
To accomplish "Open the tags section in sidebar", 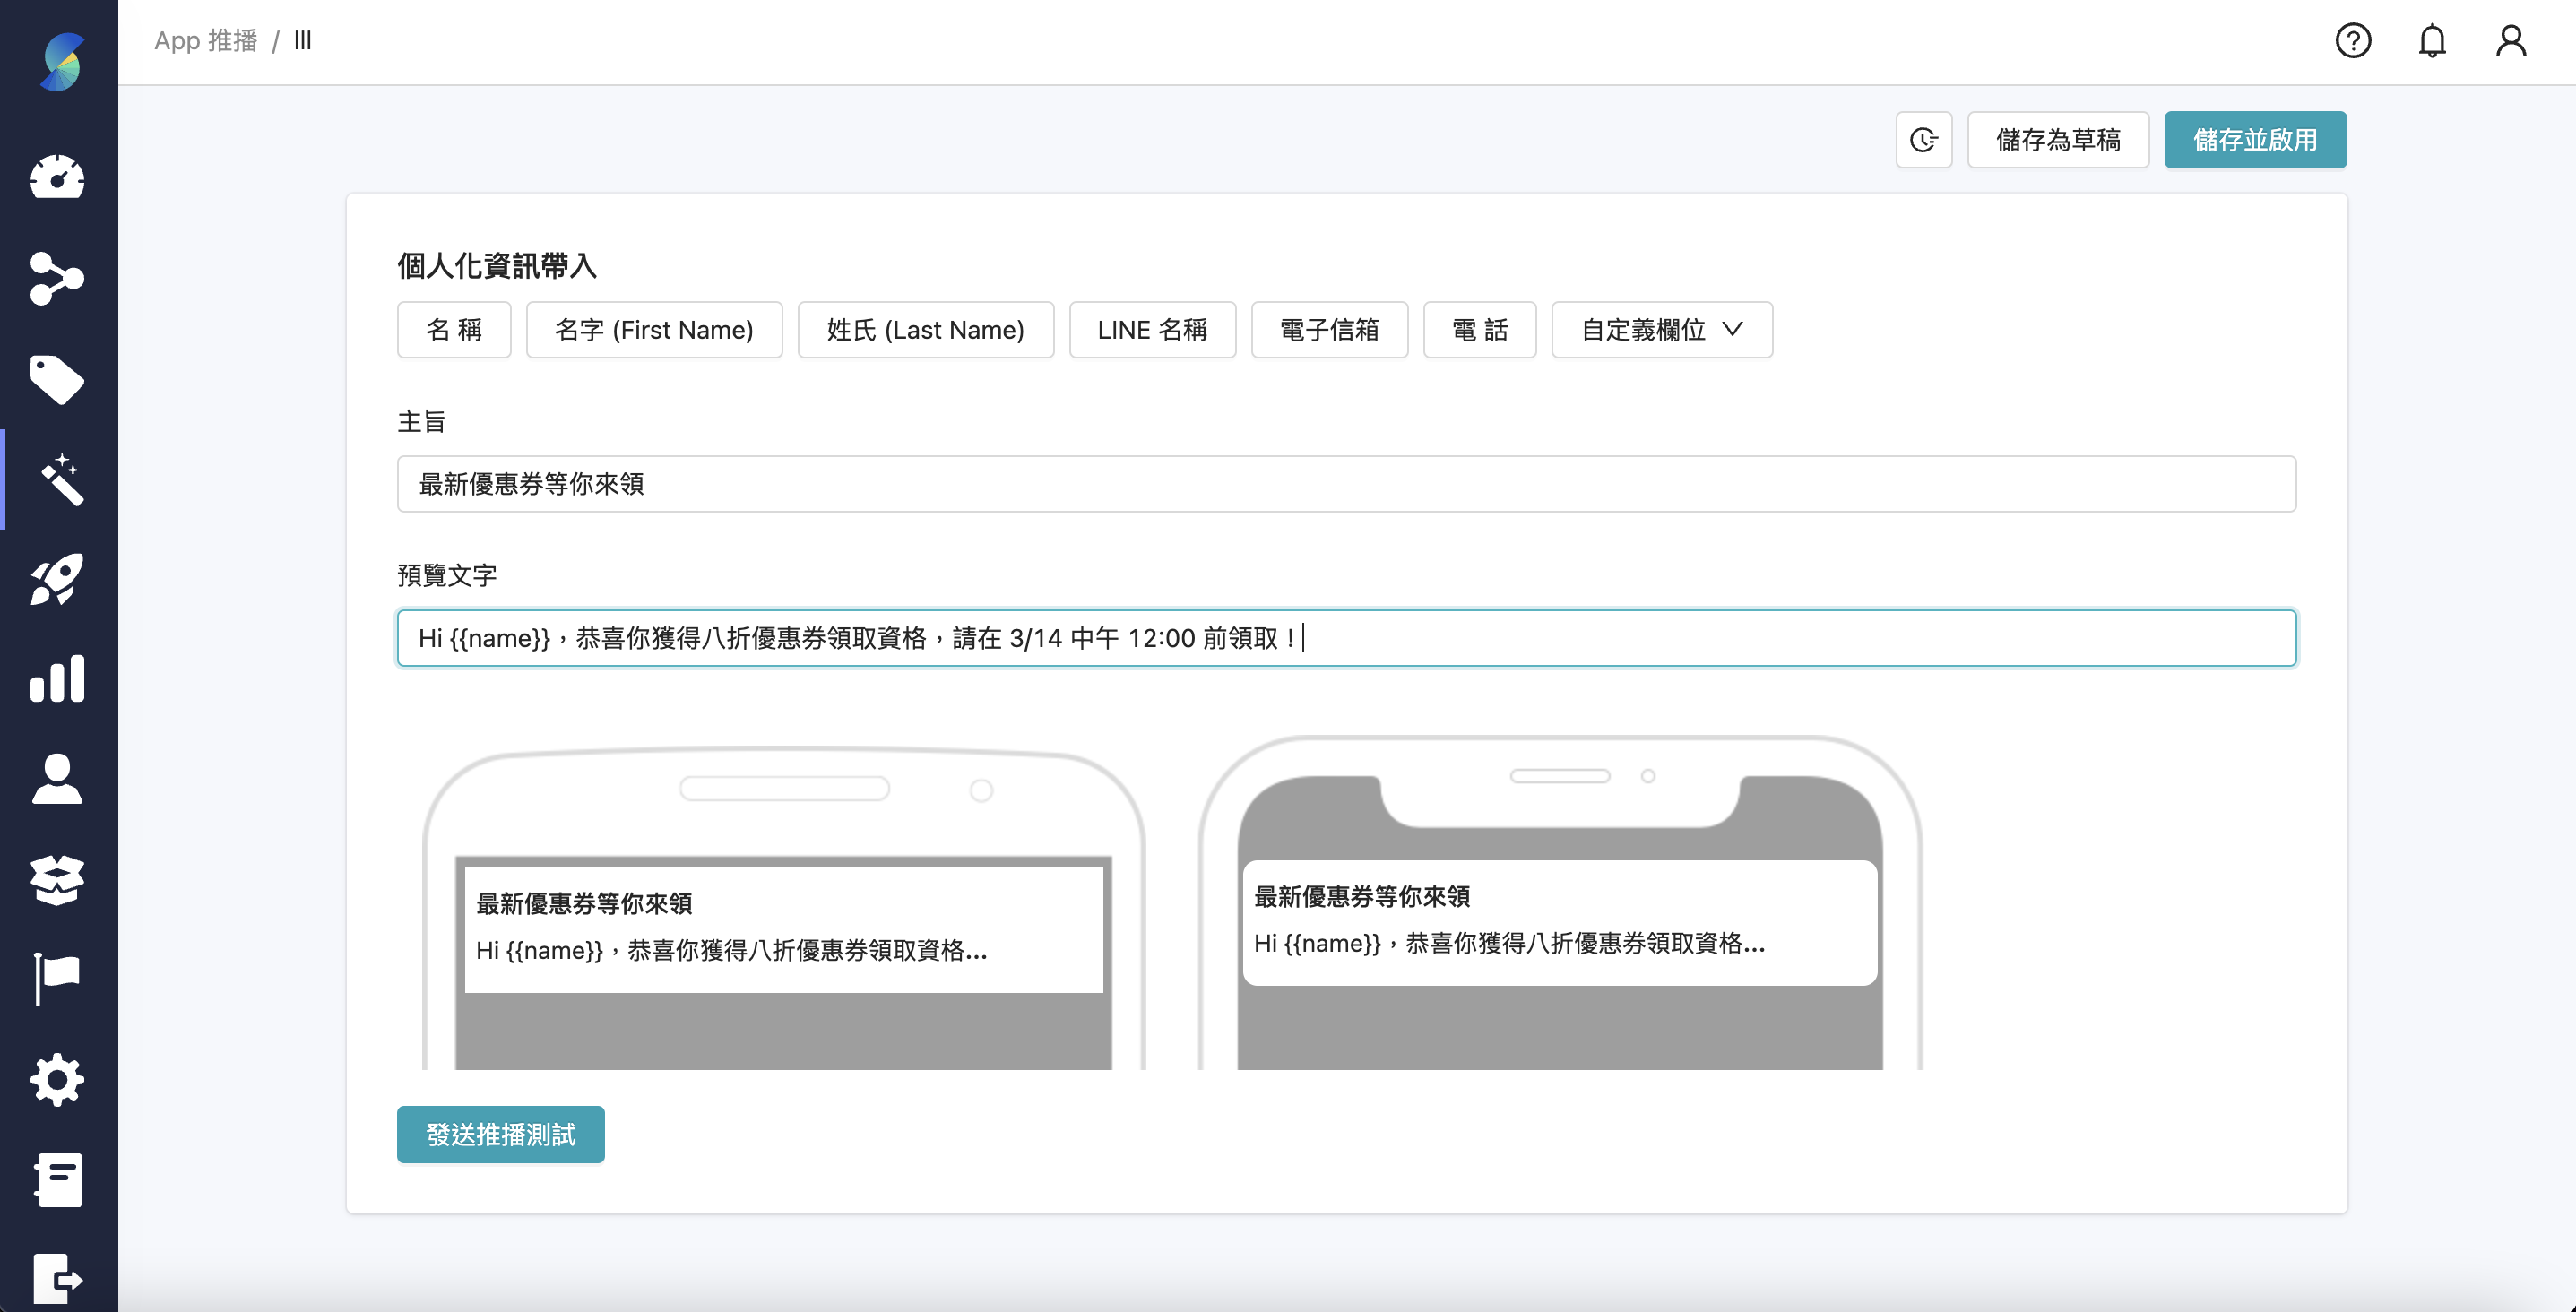I will (x=57, y=379).
